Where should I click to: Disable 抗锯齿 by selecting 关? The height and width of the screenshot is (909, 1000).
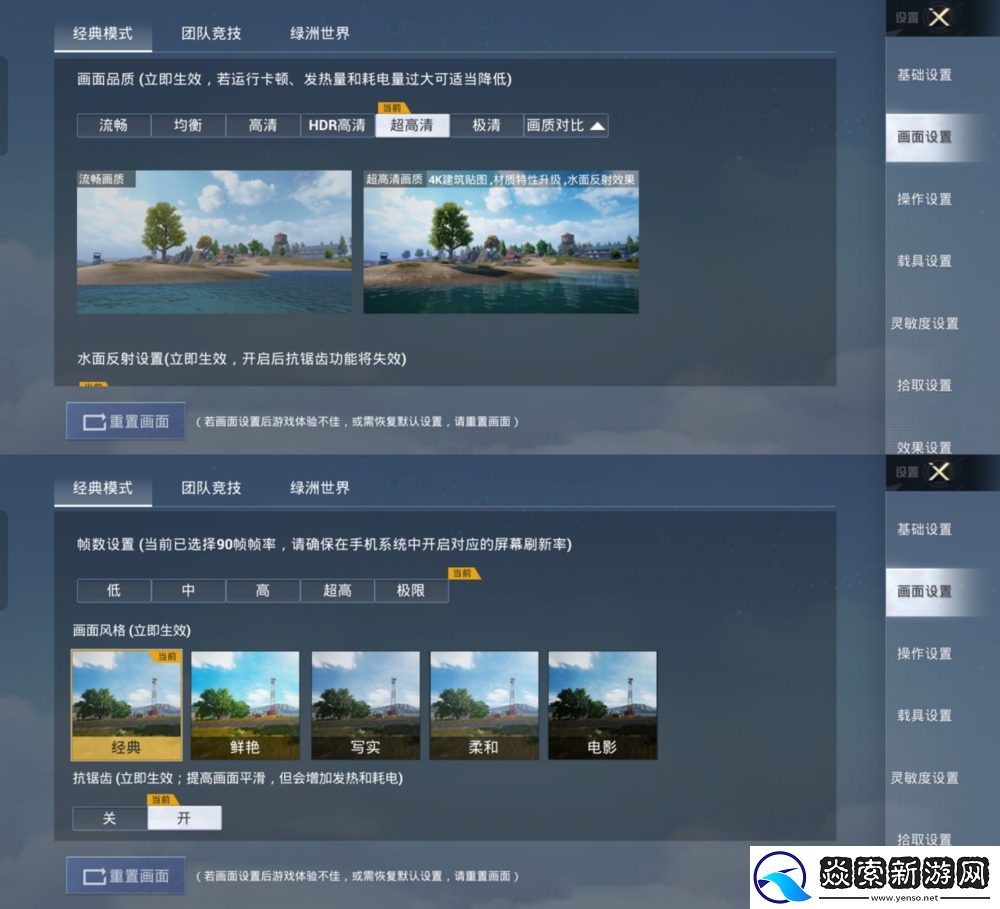click(110, 818)
